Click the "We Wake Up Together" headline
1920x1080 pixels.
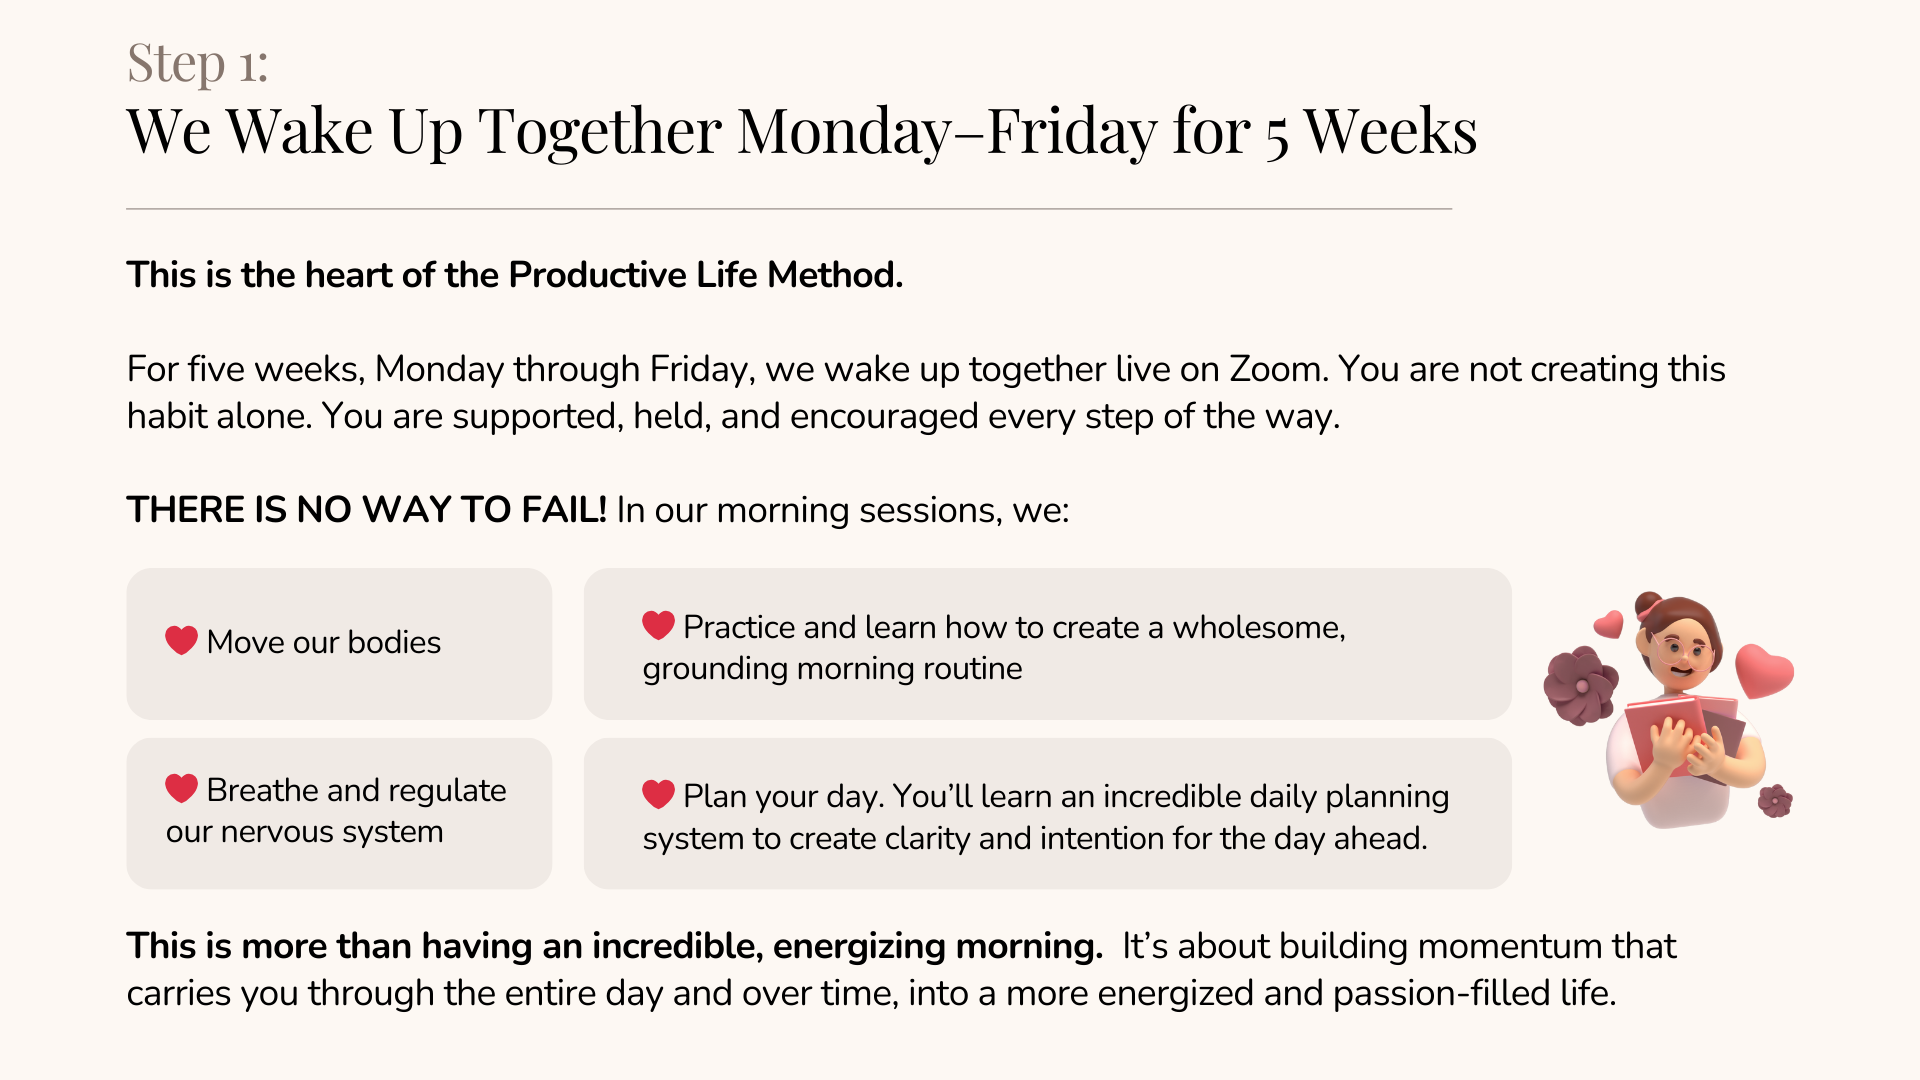pos(801,131)
